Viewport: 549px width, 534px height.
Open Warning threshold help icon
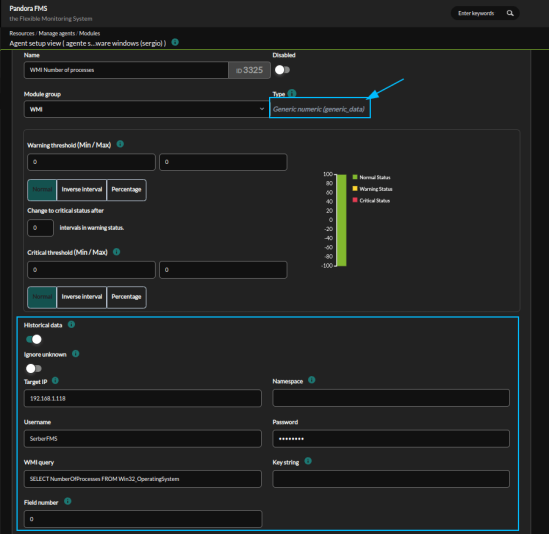pos(120,144)
